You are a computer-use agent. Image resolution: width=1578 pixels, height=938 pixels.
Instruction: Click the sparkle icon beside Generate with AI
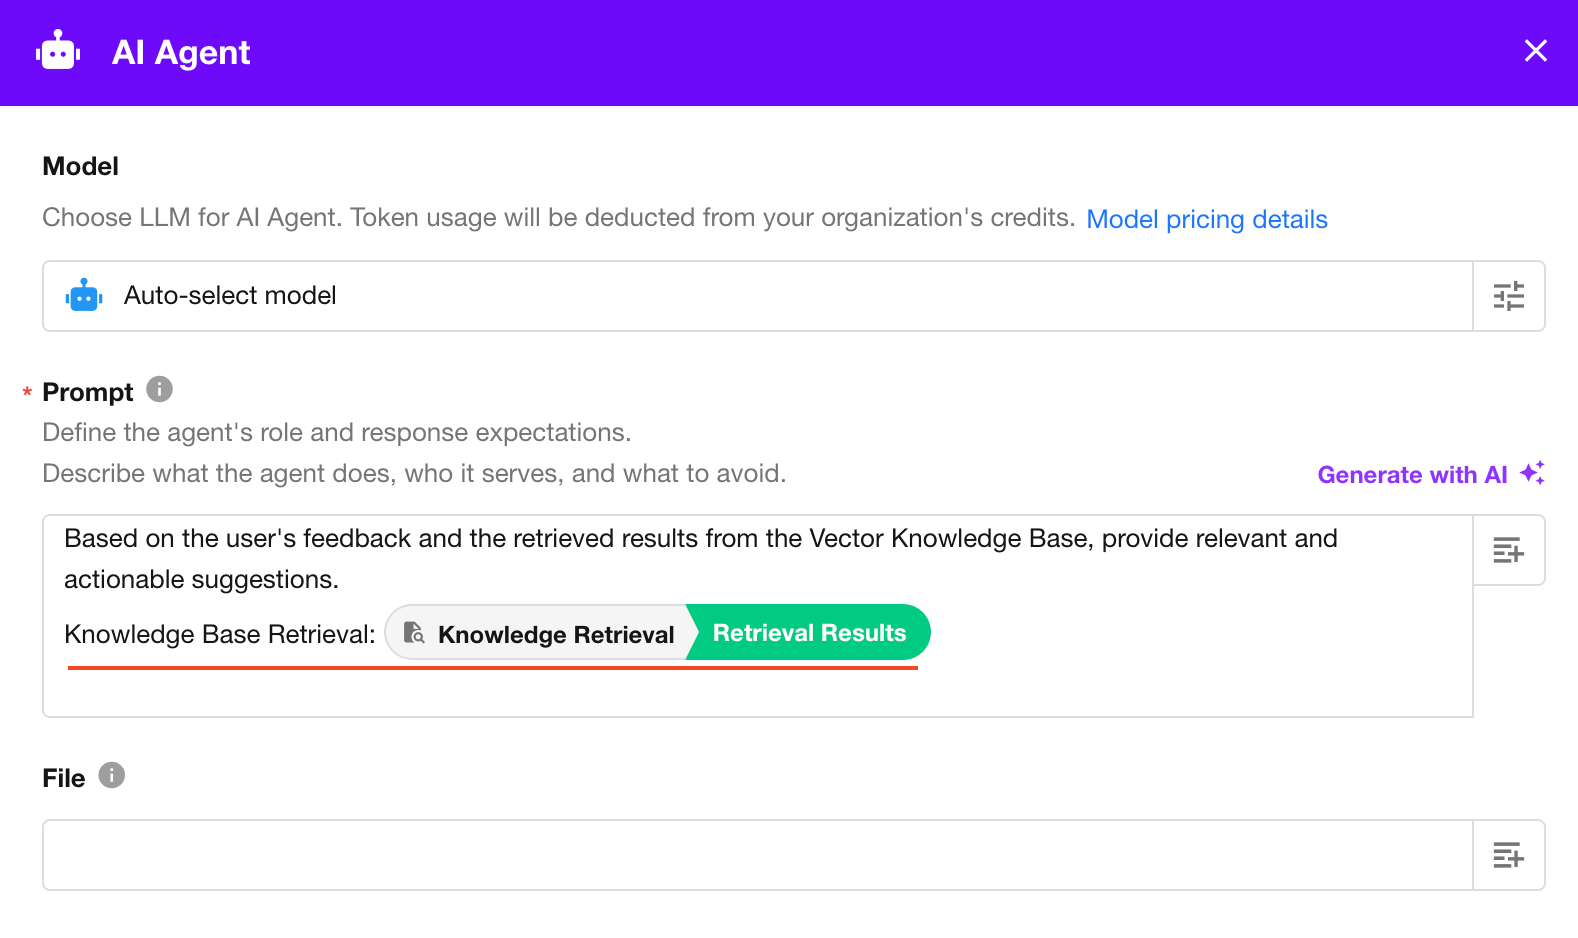1532,473
